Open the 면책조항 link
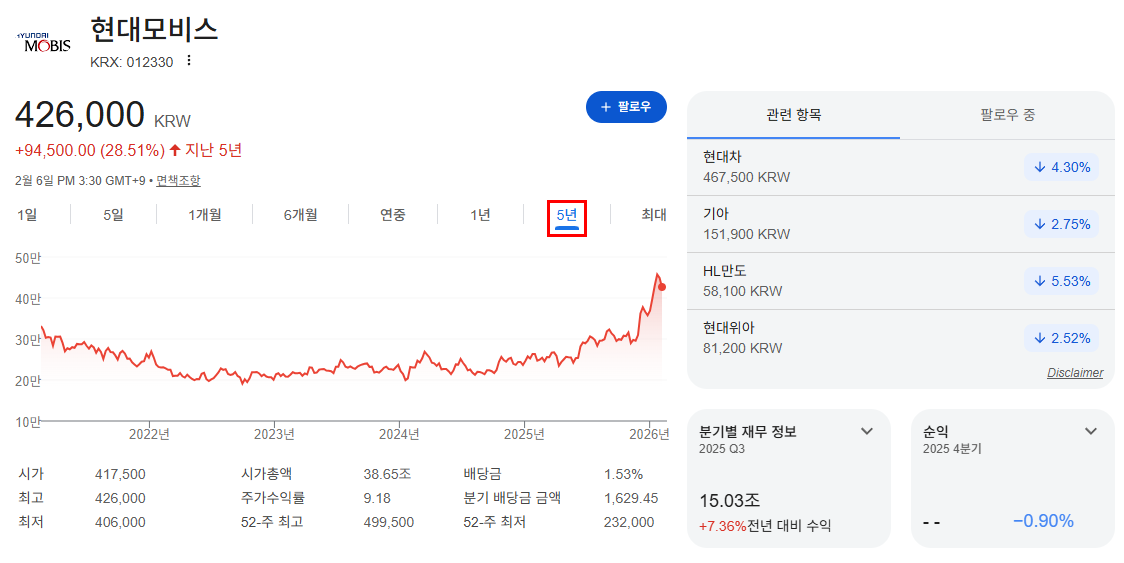Viewport: 1124px width, 563px height. click(x=178, y=181)
